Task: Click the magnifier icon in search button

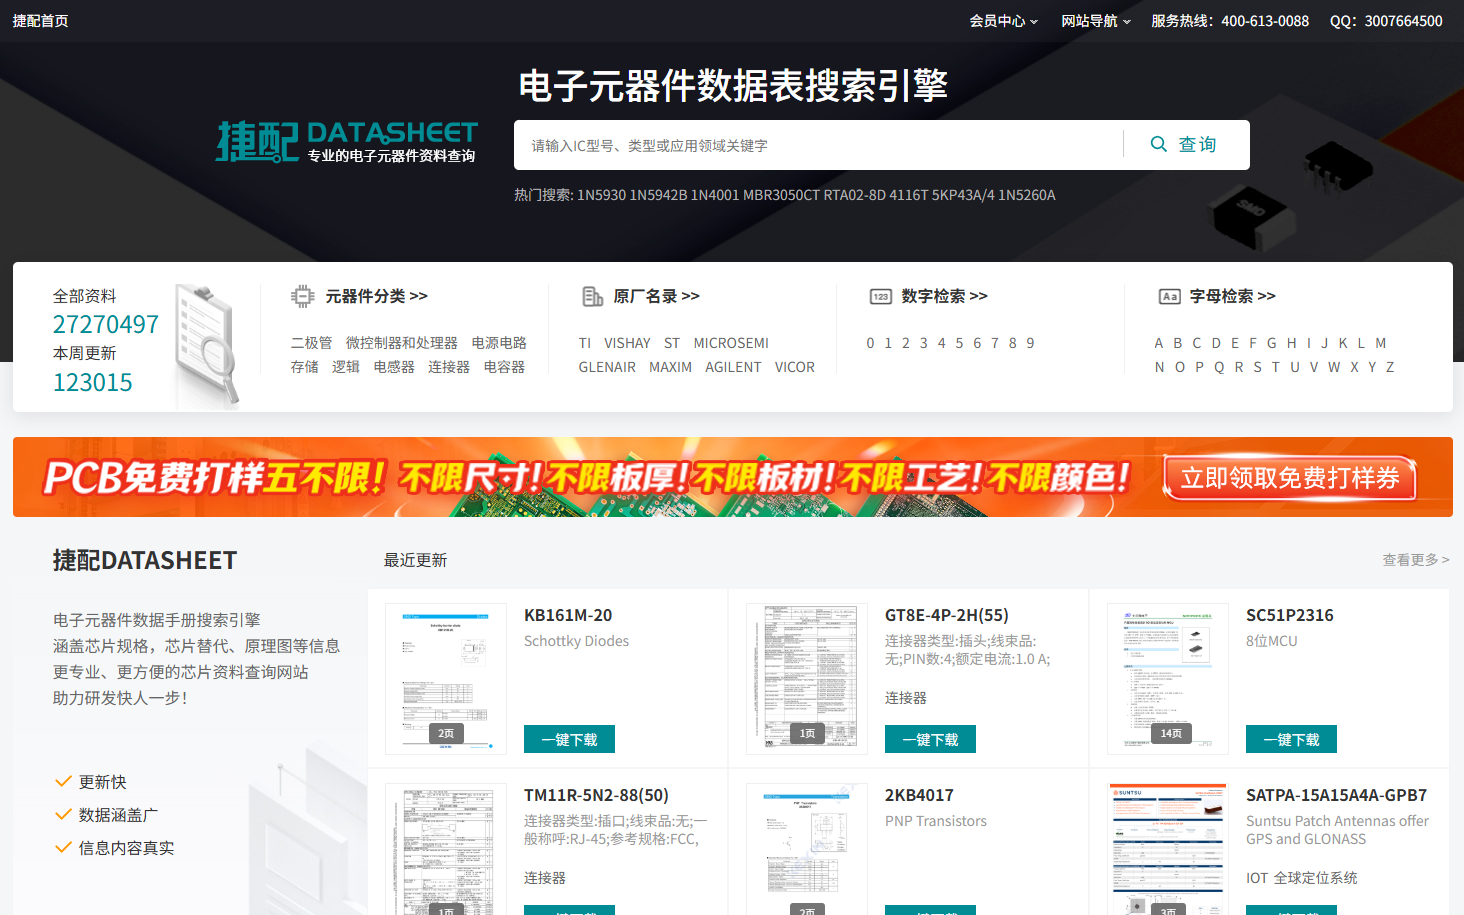Action: click(x=1158, y=144)
